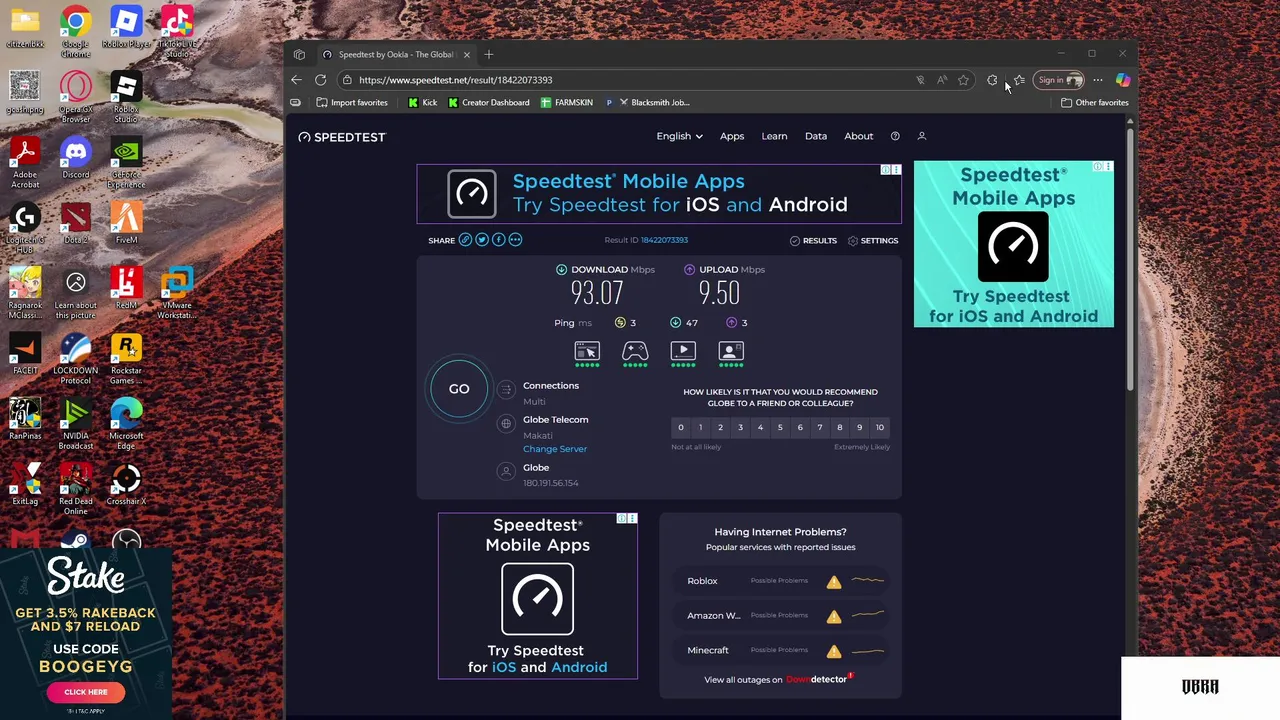Open Kick favorites bookmark

pyautogui.click(x=422, y=103)
